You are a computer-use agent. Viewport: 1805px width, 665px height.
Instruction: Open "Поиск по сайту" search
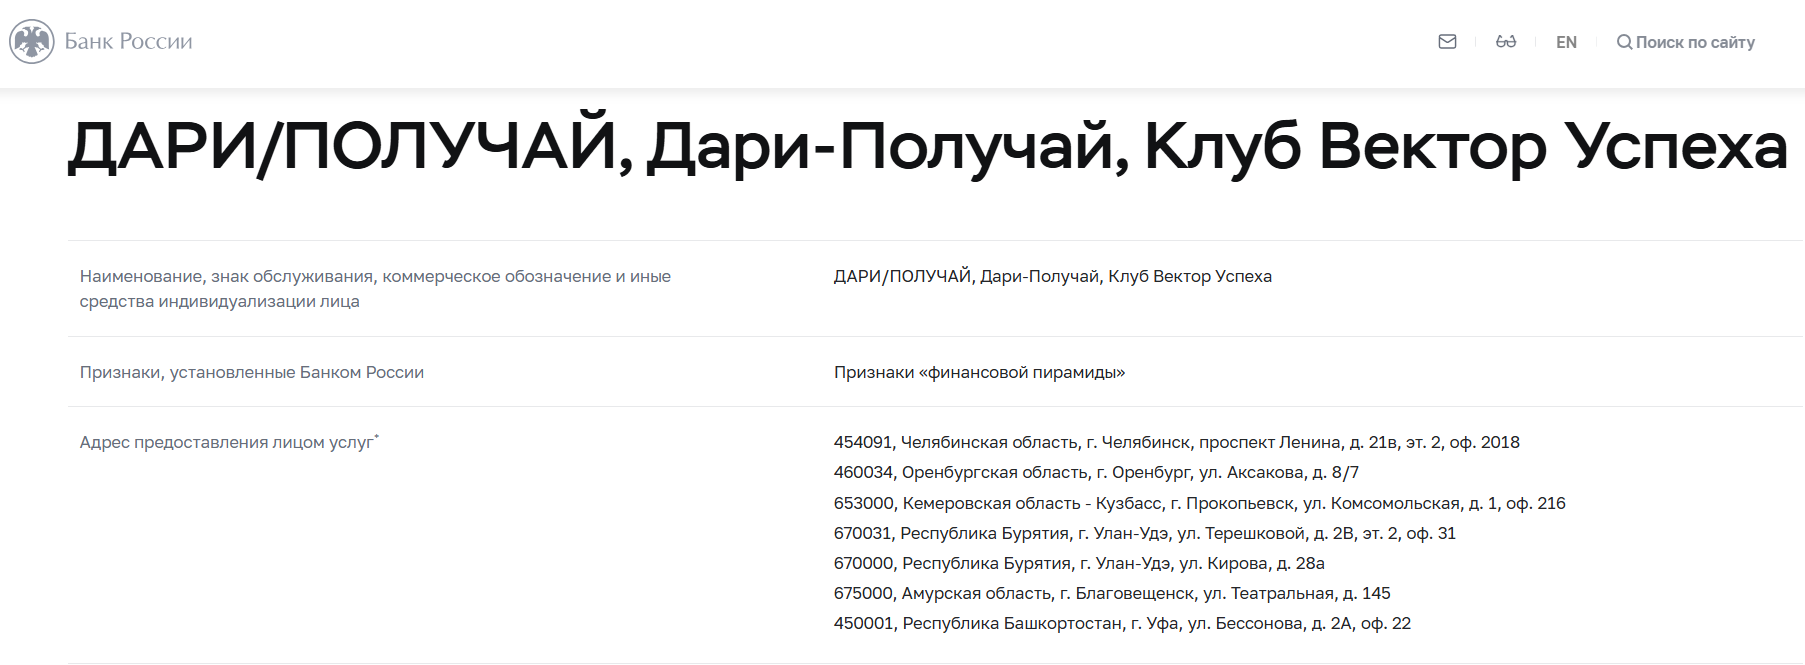click(x=1695, y=42)
